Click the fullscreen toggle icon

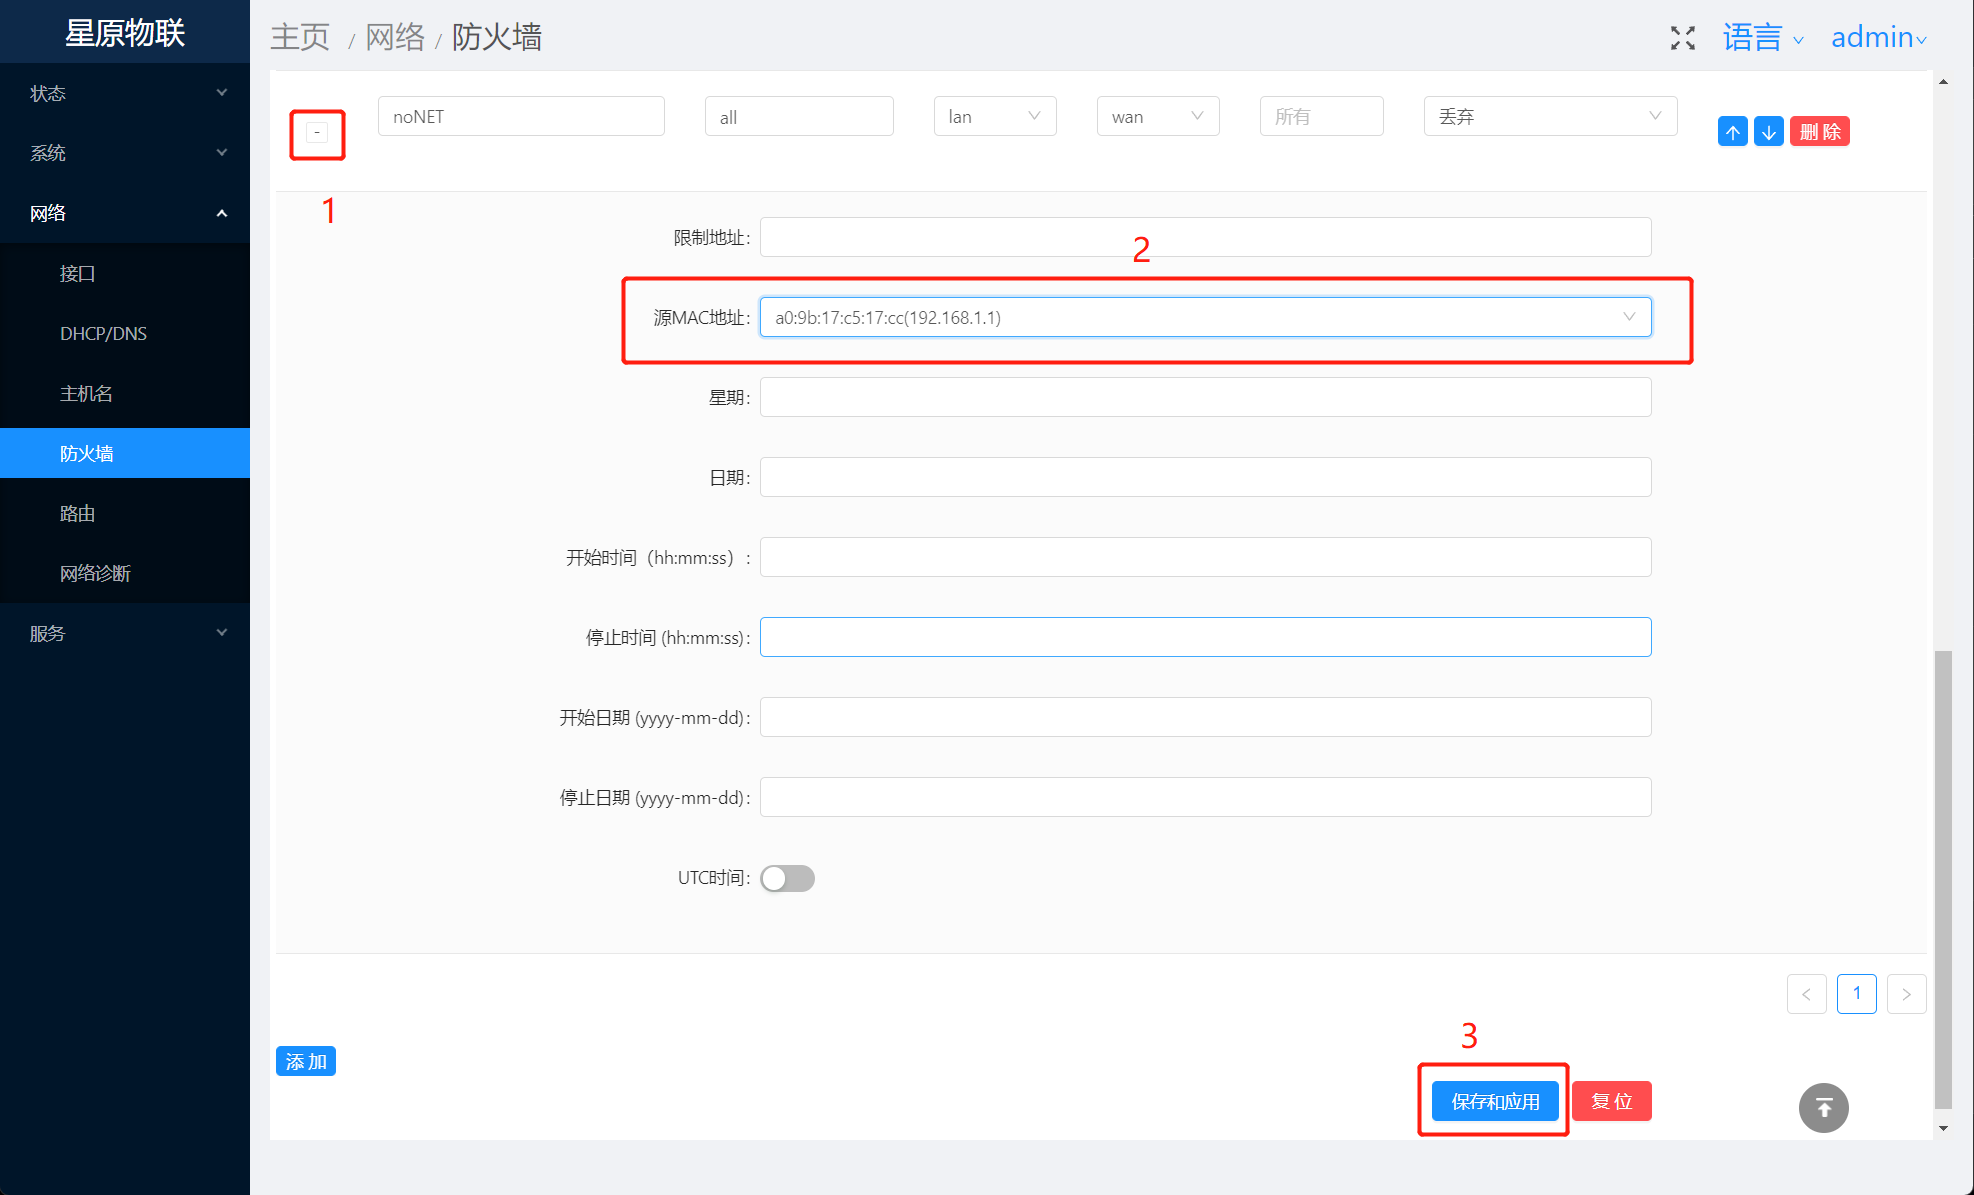1682,38
